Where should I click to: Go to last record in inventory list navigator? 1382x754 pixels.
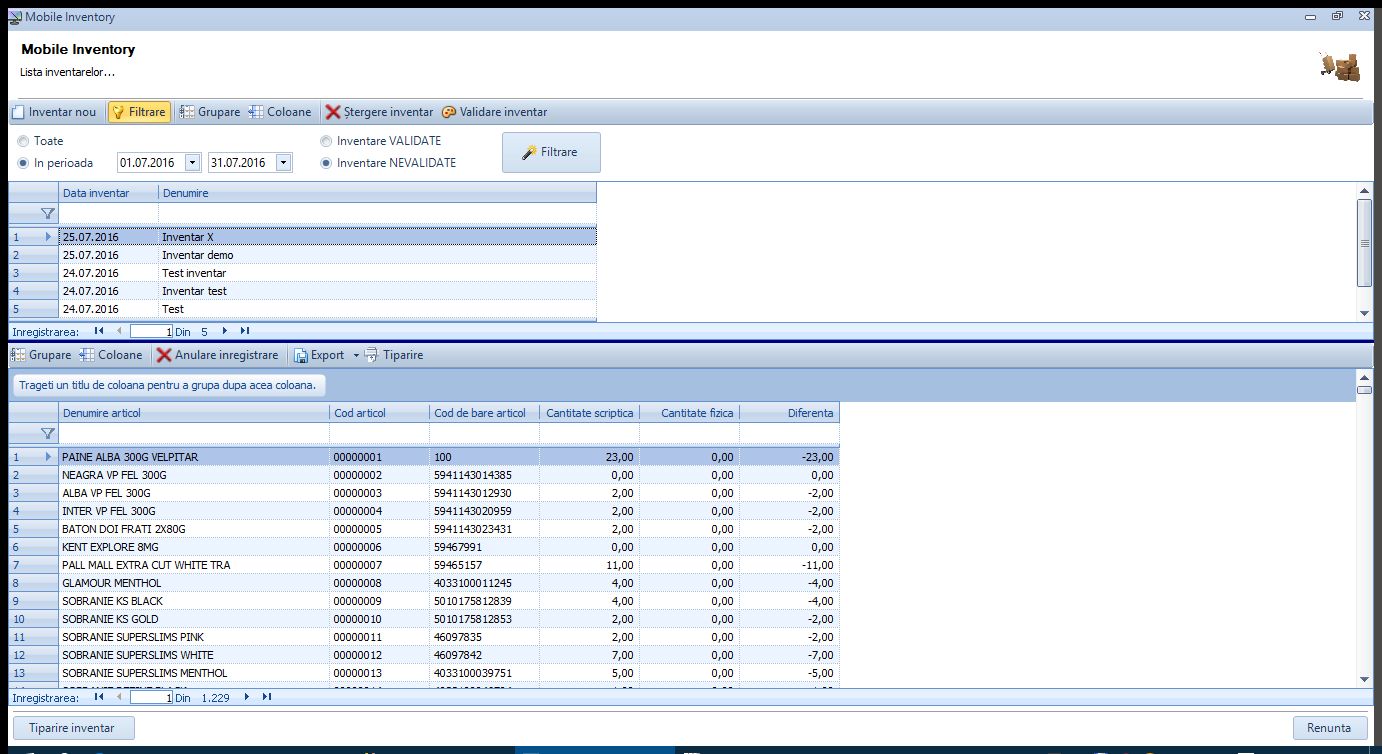pyautogui.click(x=245, y=330)
